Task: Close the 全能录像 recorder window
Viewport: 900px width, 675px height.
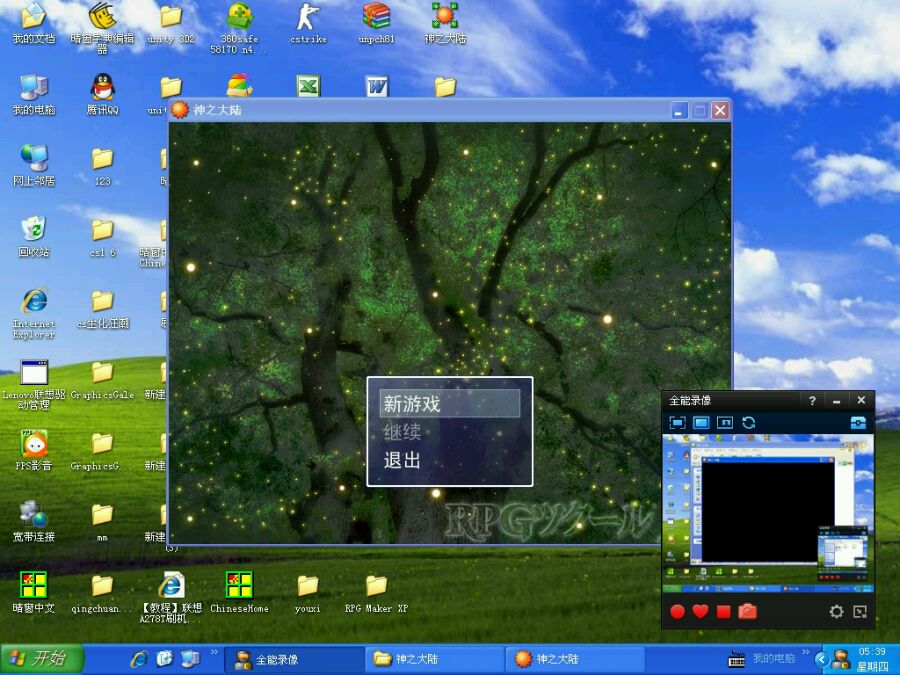Action: [x=861, y=400]
